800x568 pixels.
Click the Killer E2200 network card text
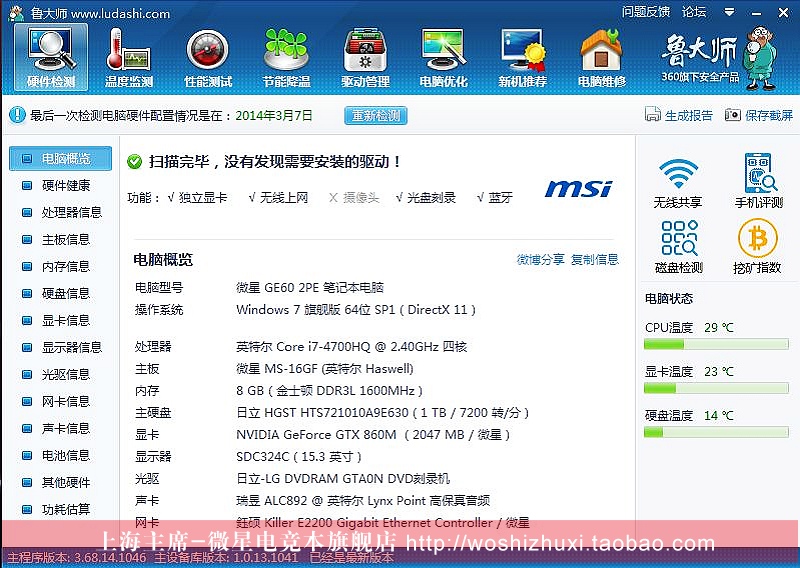pos(383,523)
